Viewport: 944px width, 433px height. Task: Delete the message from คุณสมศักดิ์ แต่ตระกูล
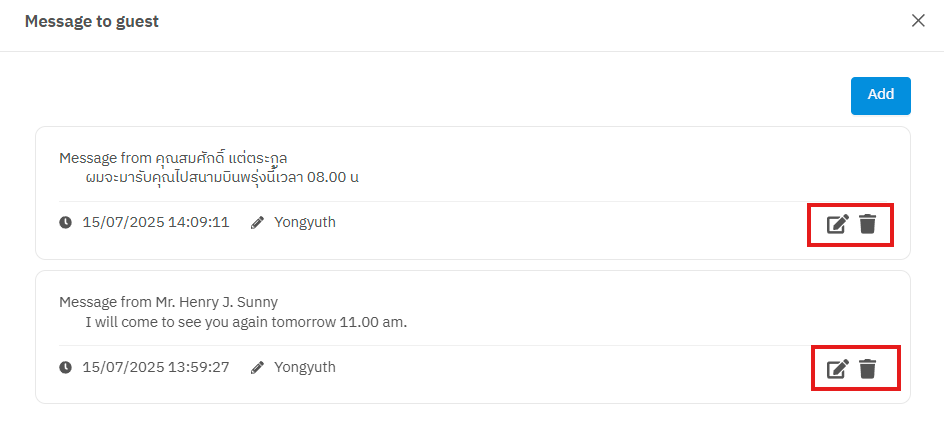click(x=867, y=224)
